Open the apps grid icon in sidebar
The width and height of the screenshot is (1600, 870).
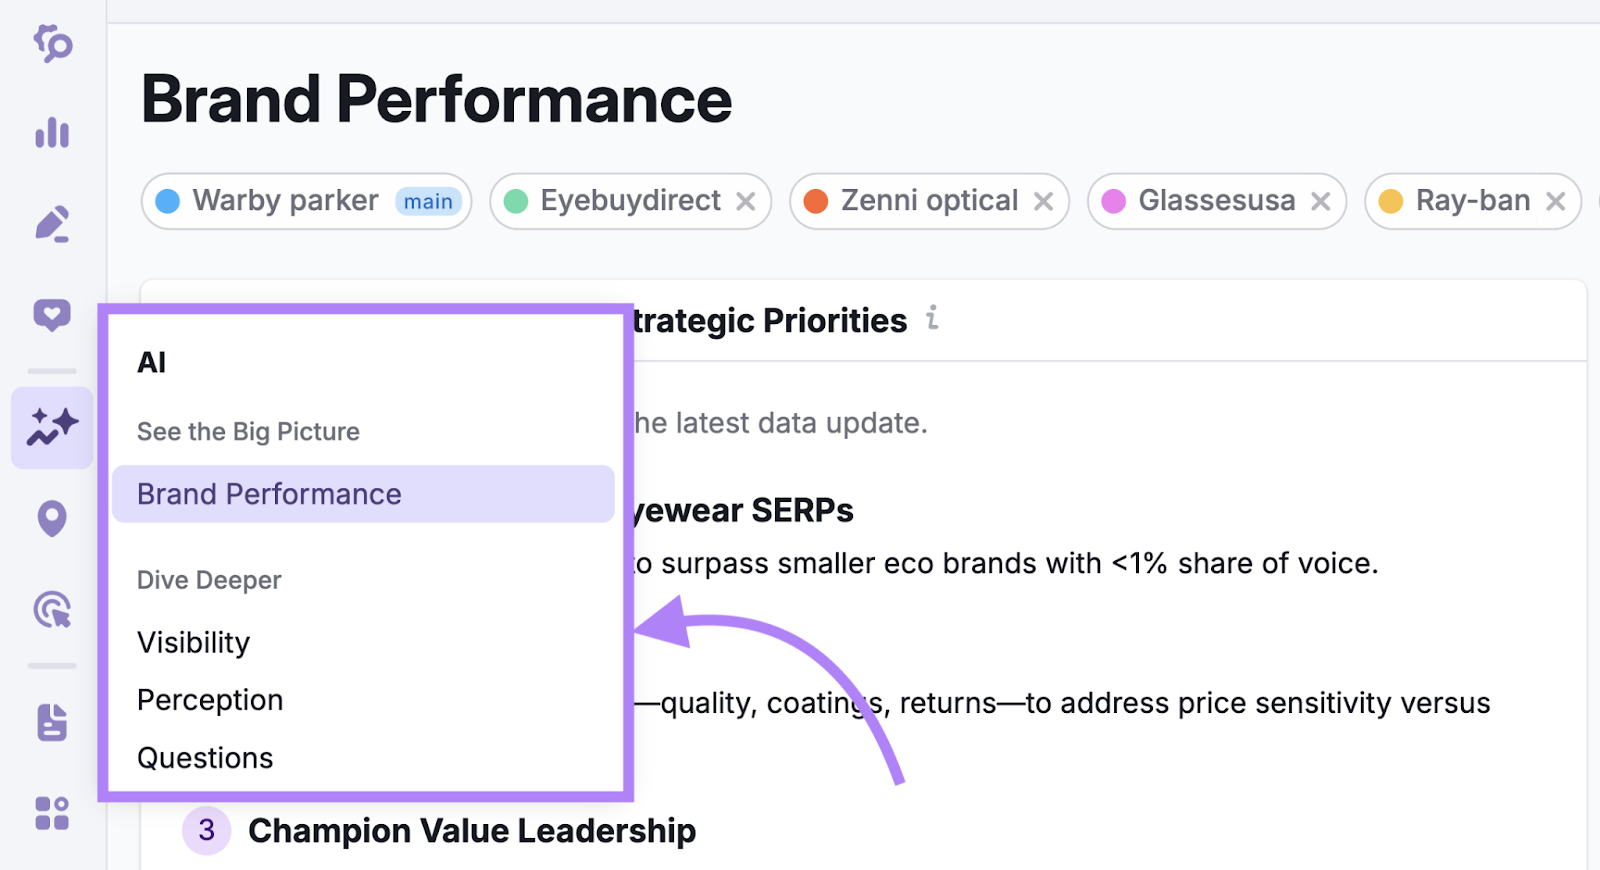(x=52, y=815)
